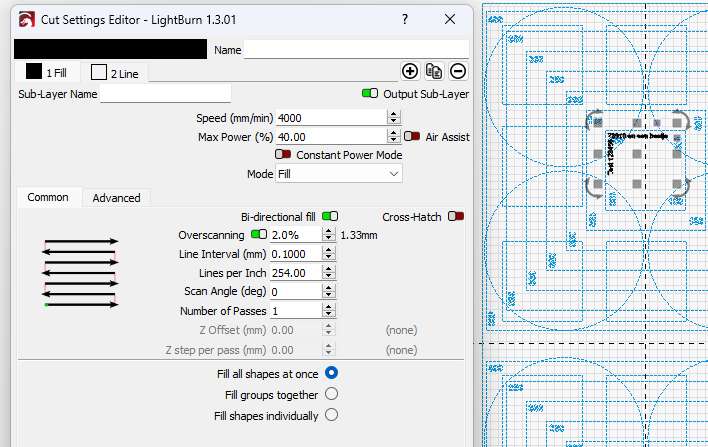The width and height of the screenshot is (708, 447).
Task: Click into the layer Name field
Action: [356, 49]
